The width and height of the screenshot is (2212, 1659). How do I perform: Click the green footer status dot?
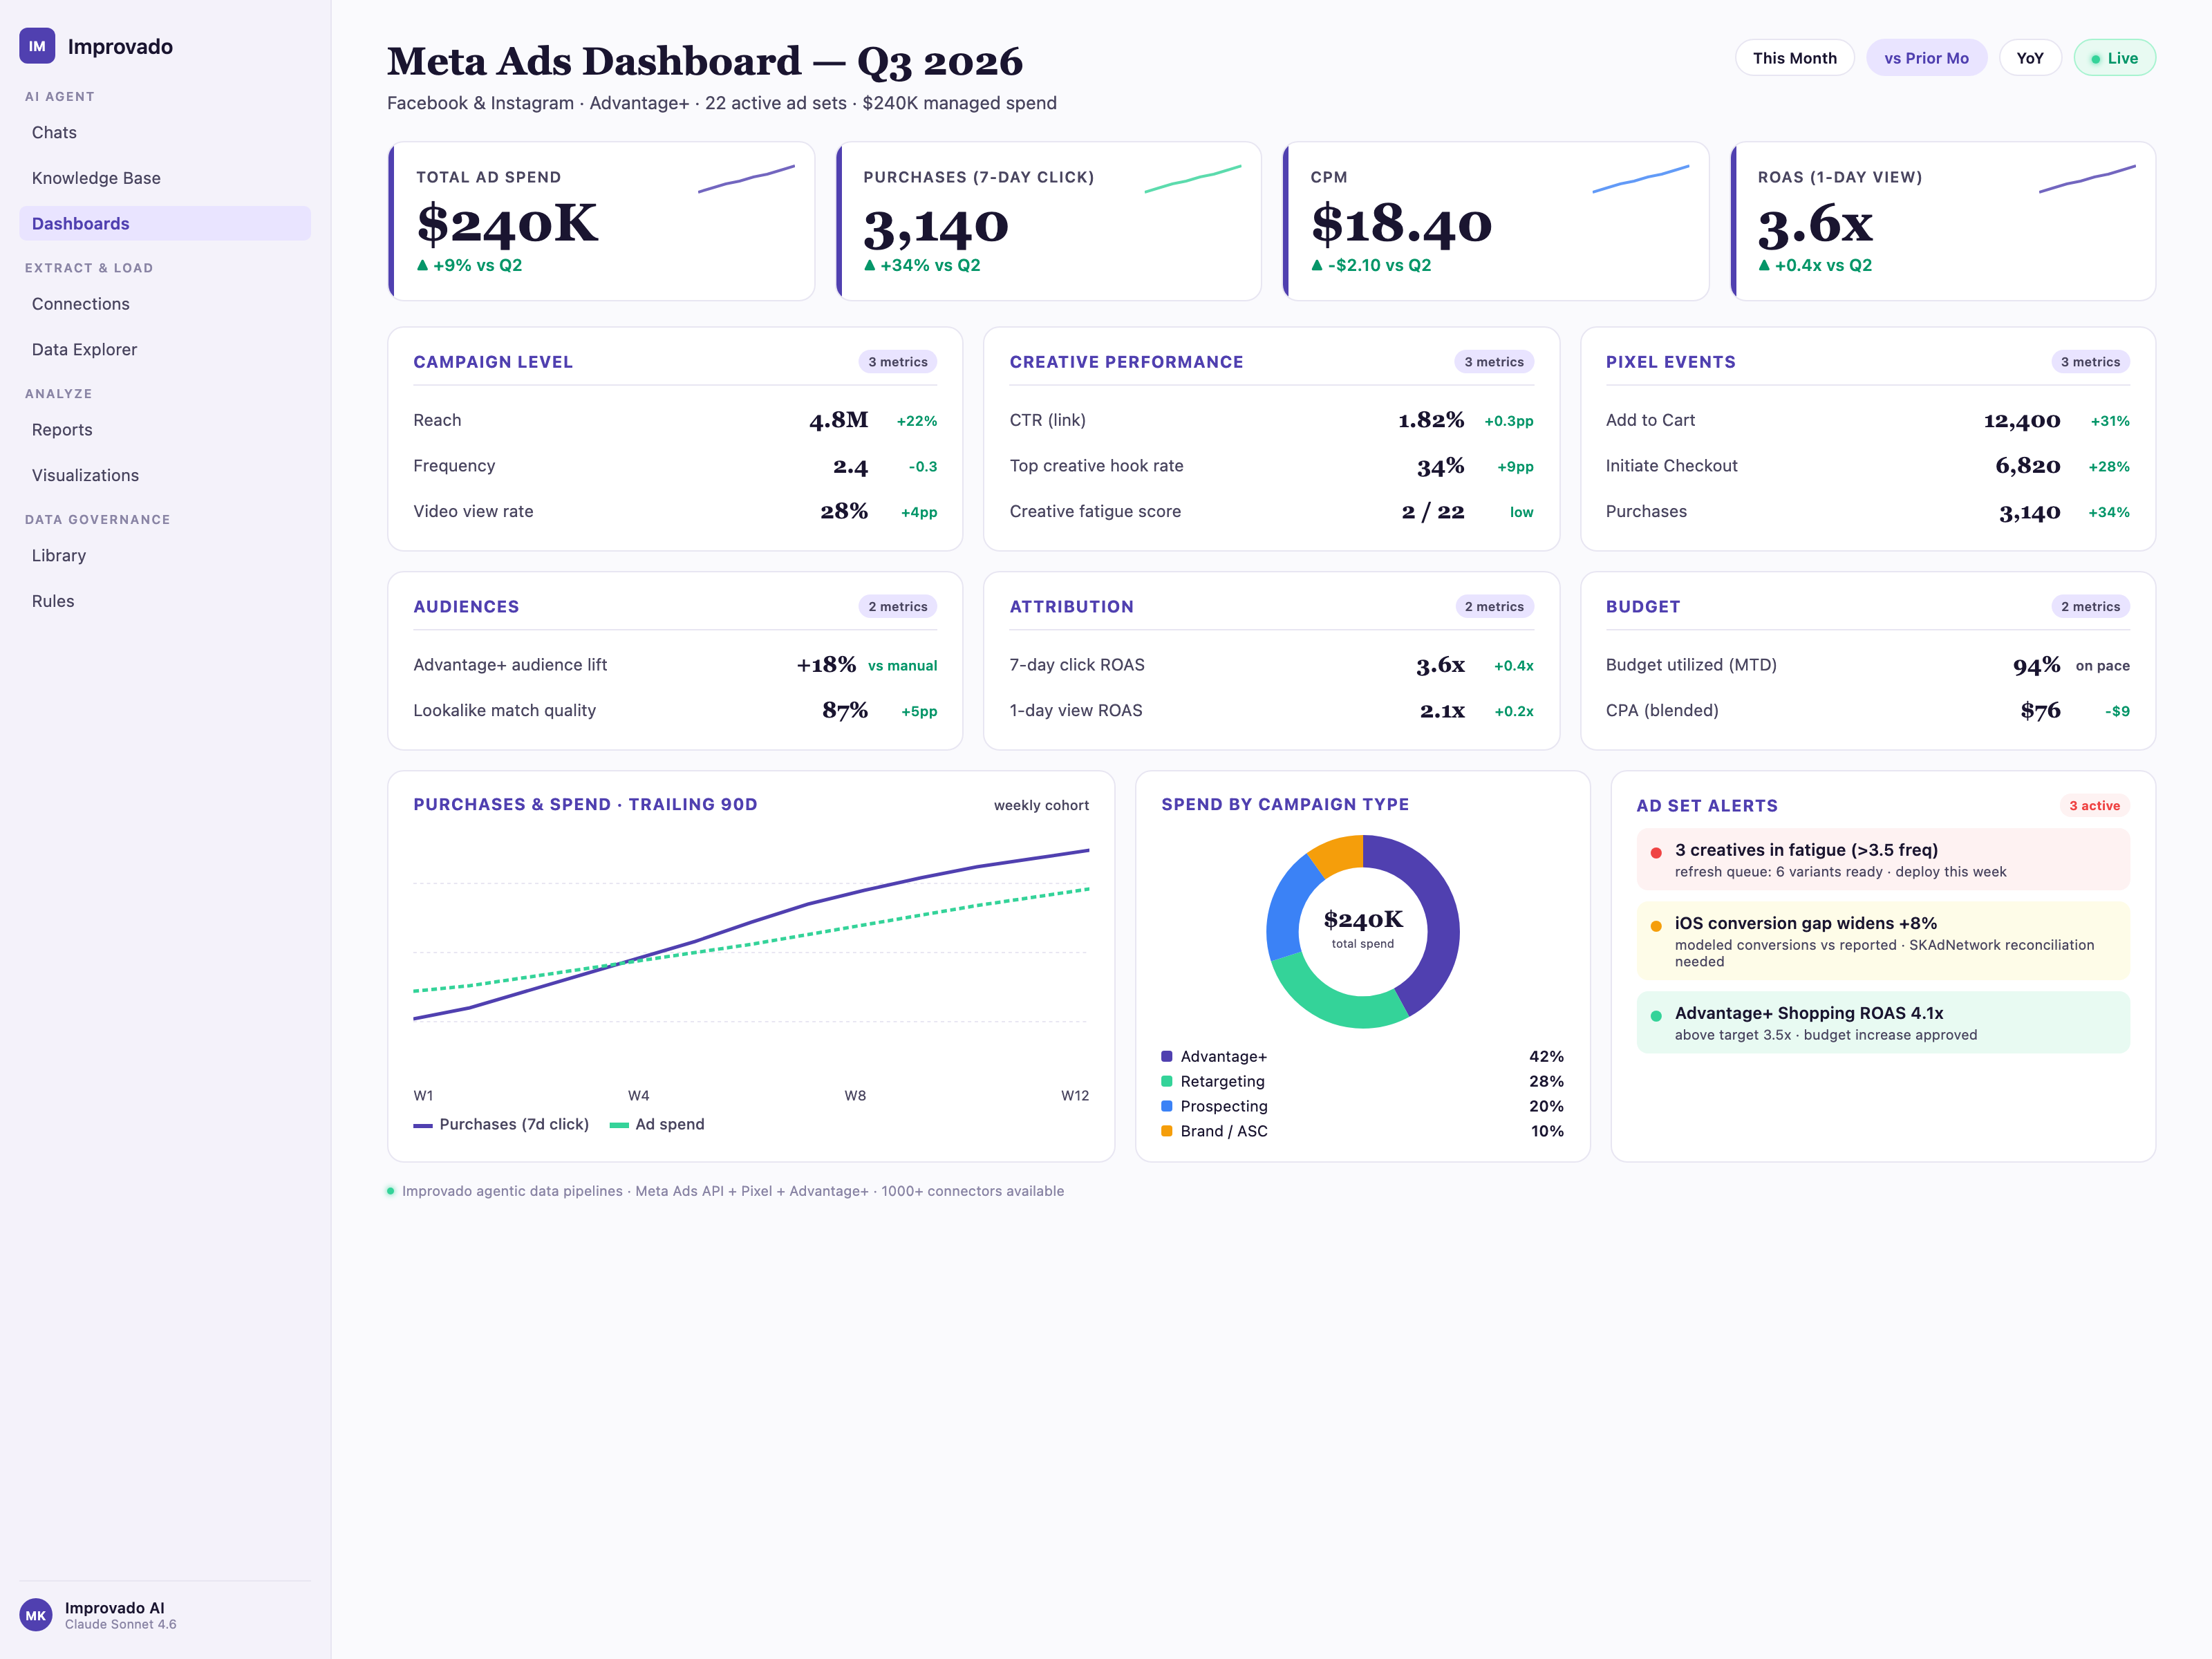[x=391, y=1191]
